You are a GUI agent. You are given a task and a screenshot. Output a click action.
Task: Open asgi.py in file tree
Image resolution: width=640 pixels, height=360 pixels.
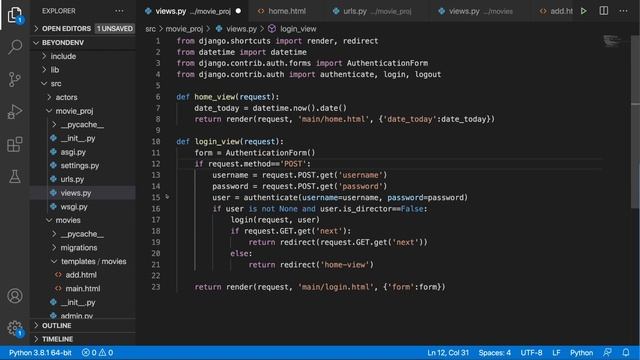pos(73,152)
